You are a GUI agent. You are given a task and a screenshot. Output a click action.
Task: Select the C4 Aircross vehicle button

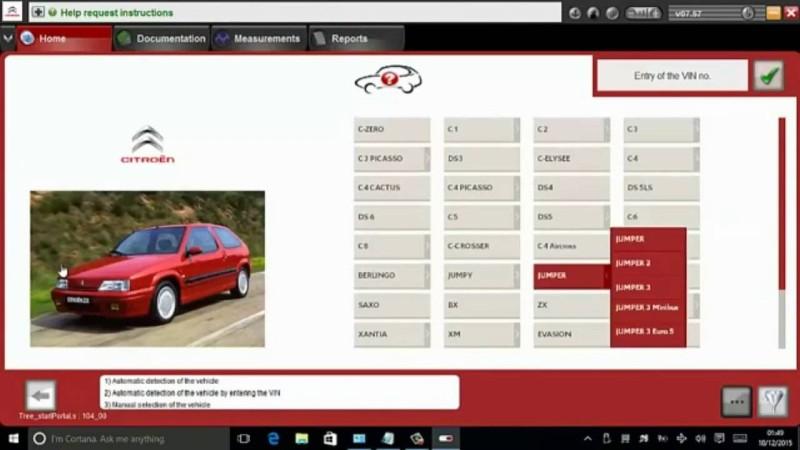pos(571,246)
